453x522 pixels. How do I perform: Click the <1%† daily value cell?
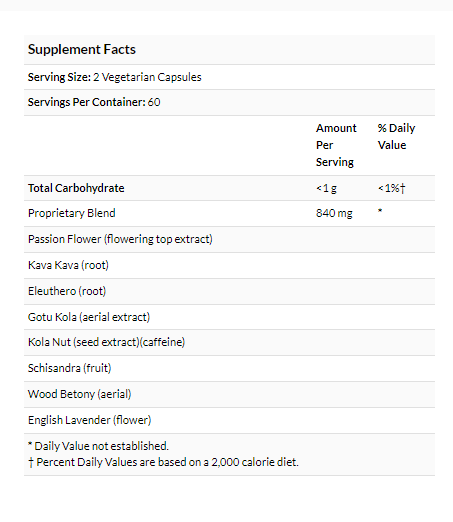391,188
